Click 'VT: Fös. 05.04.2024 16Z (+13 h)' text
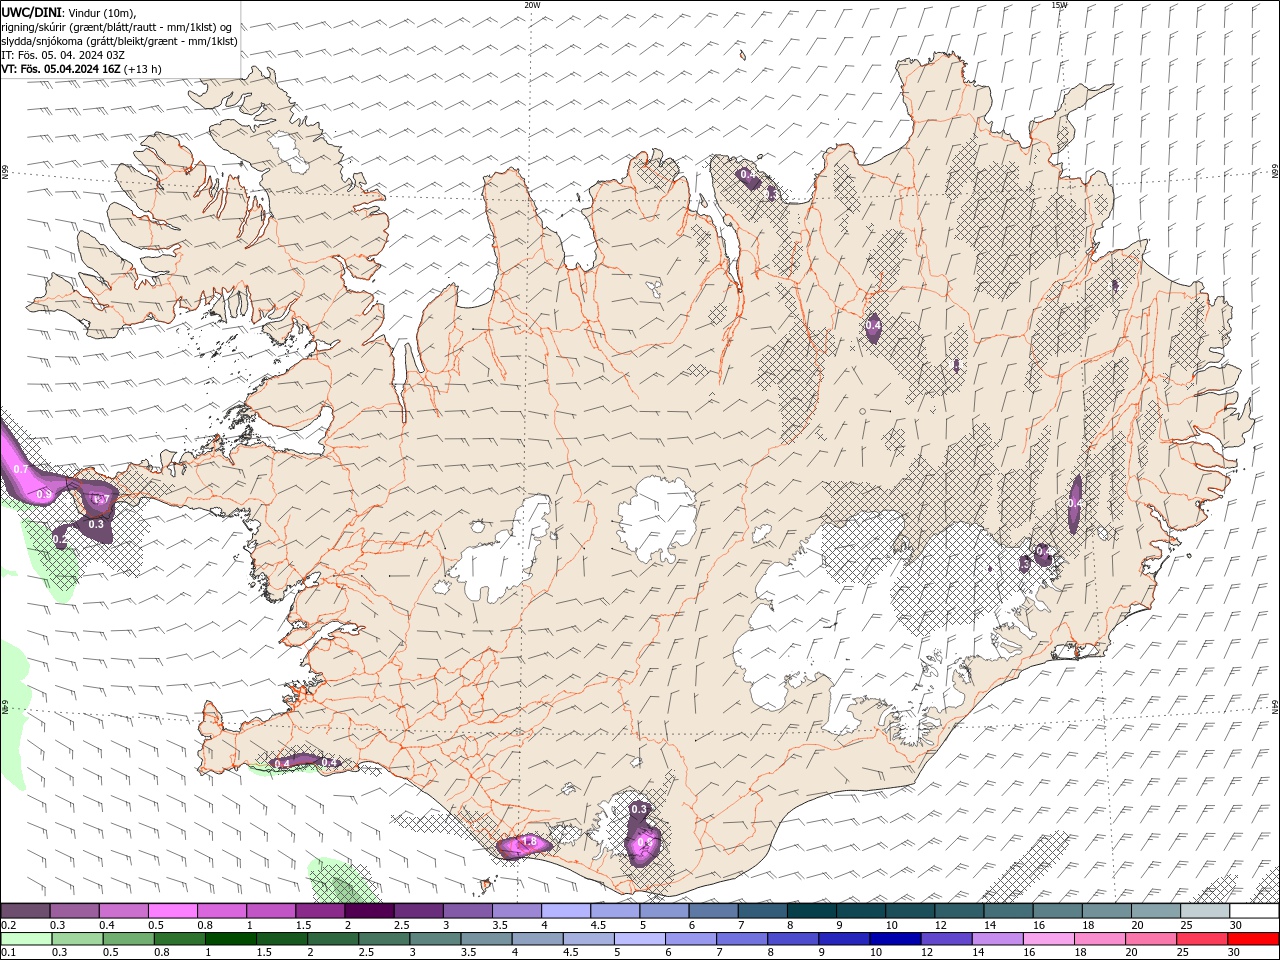Image resolution: width=1280 pixels, height=960 pixels. pyautogui.click(x=82, y=69)
